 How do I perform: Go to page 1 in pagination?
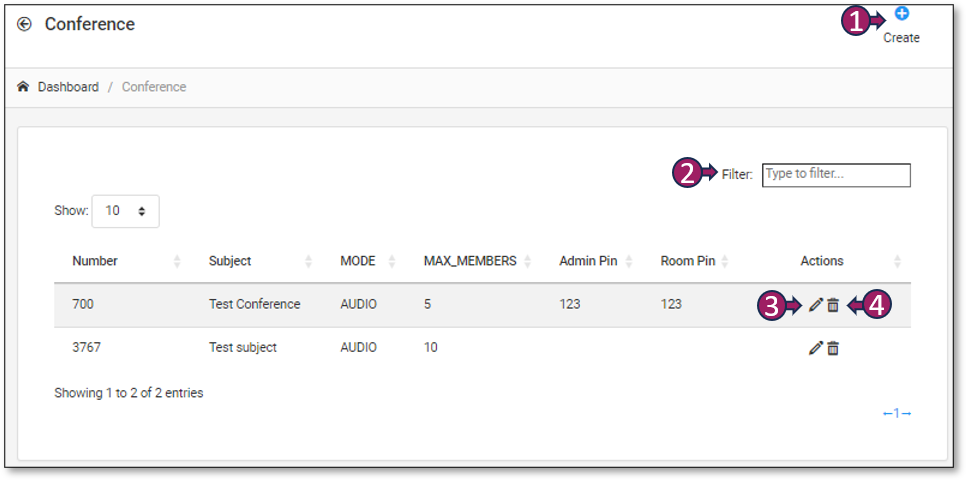[897, 413]
